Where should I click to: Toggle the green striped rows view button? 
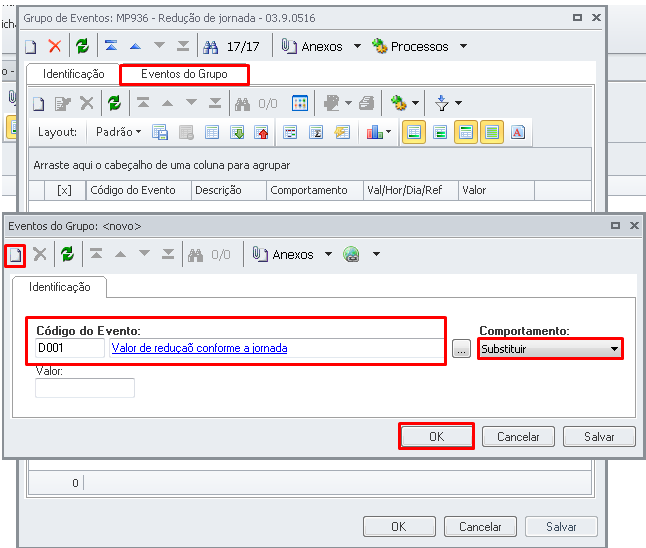[x=492, y=132]
